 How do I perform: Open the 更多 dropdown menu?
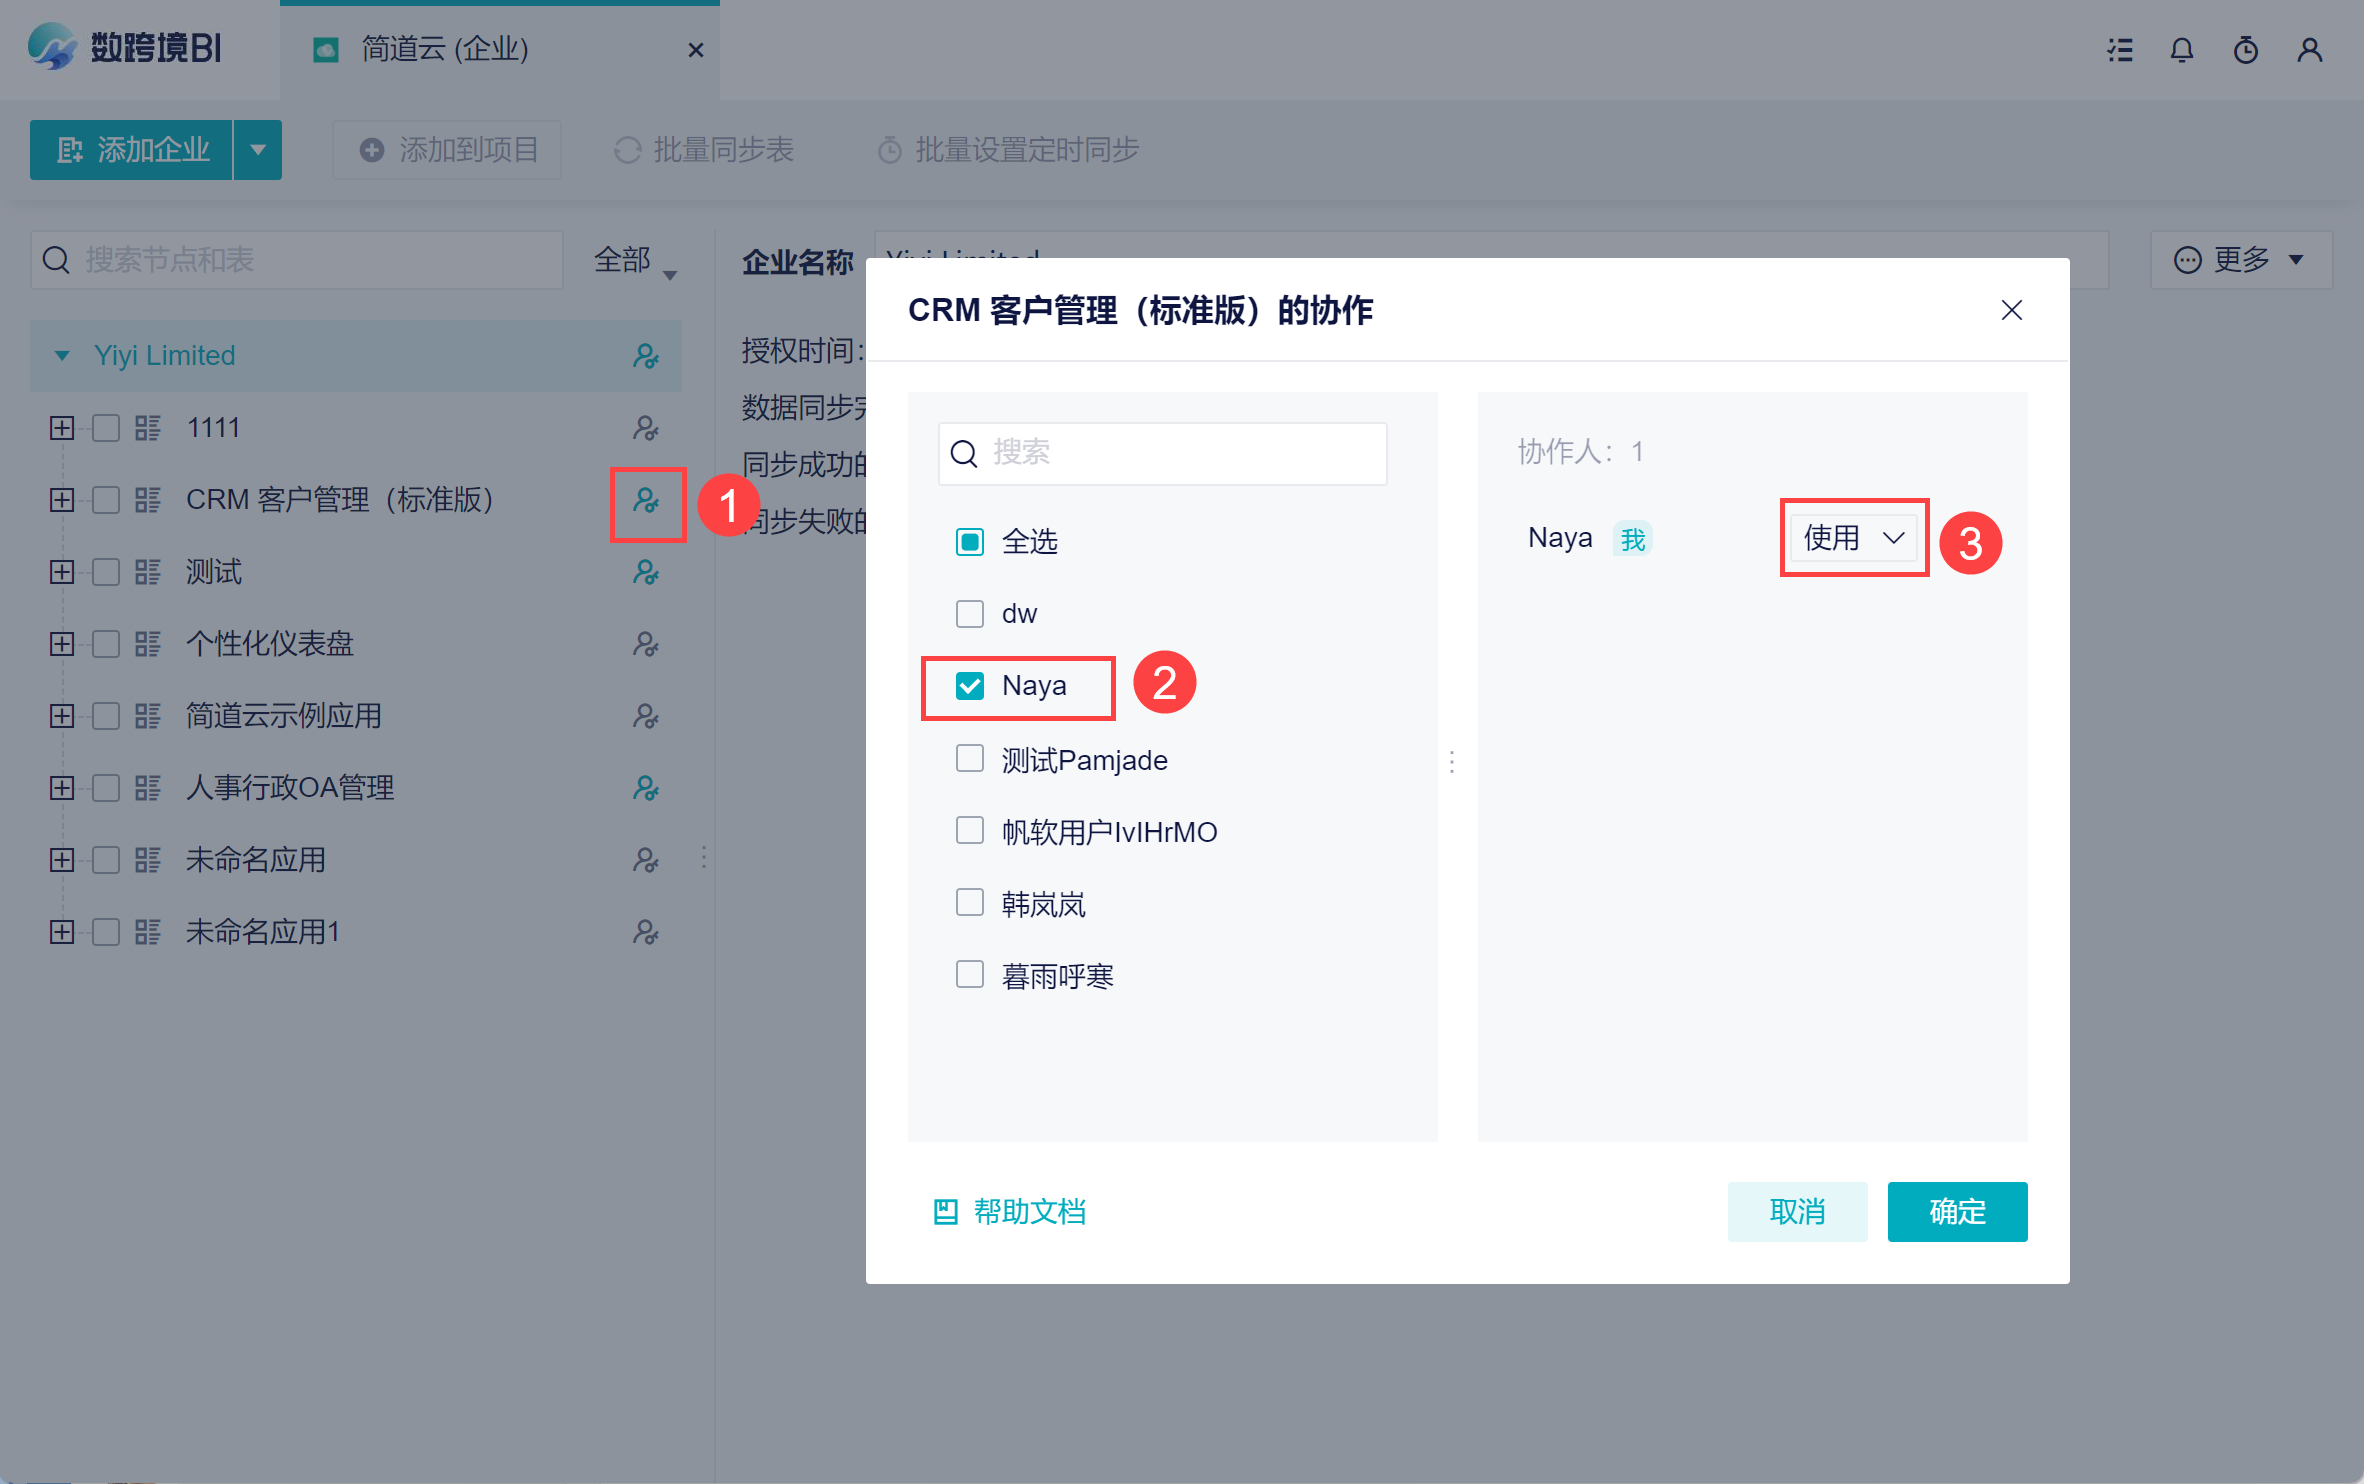point(2240,260)
